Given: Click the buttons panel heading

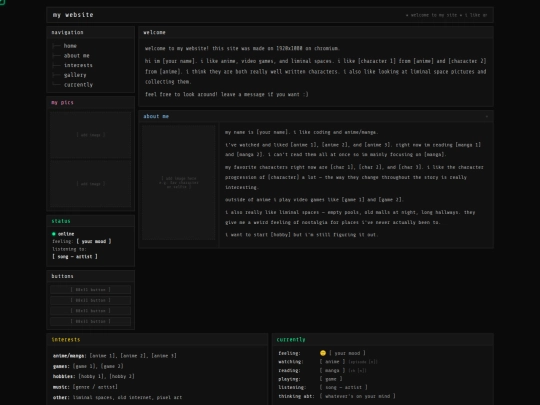Looking at the screenshot, I should [62, 276].
